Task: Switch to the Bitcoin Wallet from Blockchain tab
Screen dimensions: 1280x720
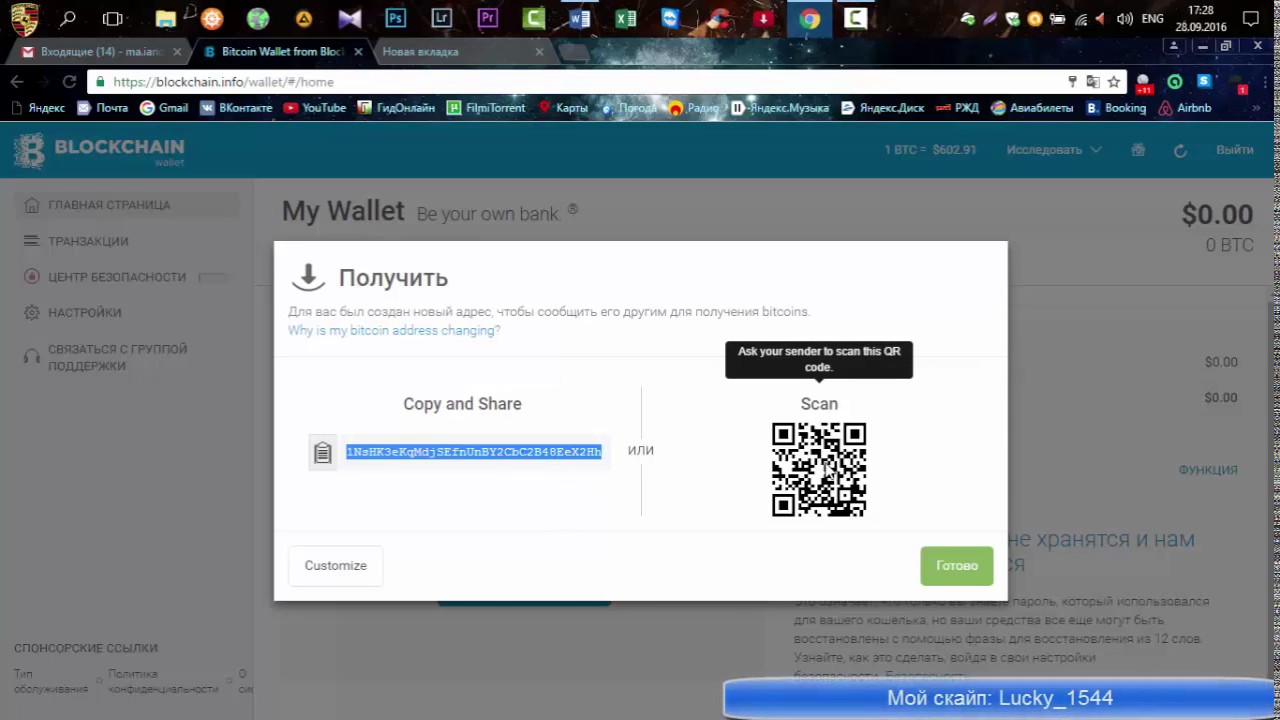Action: coord(282,52)
